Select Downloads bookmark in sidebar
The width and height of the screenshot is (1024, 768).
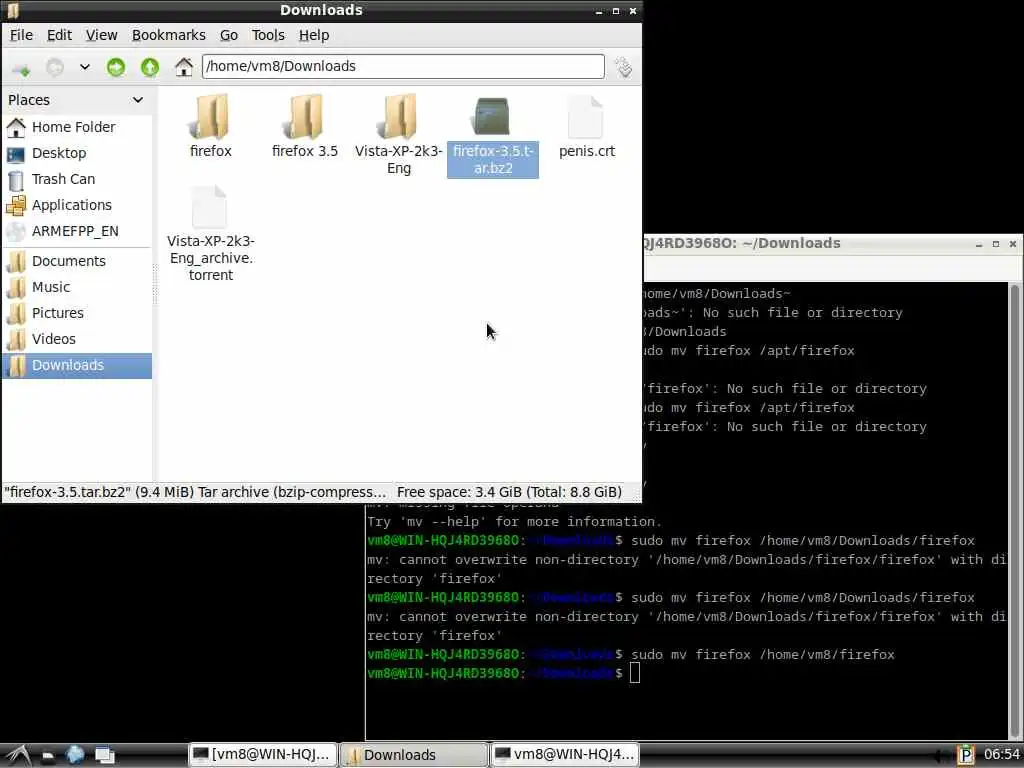point(77,365)
